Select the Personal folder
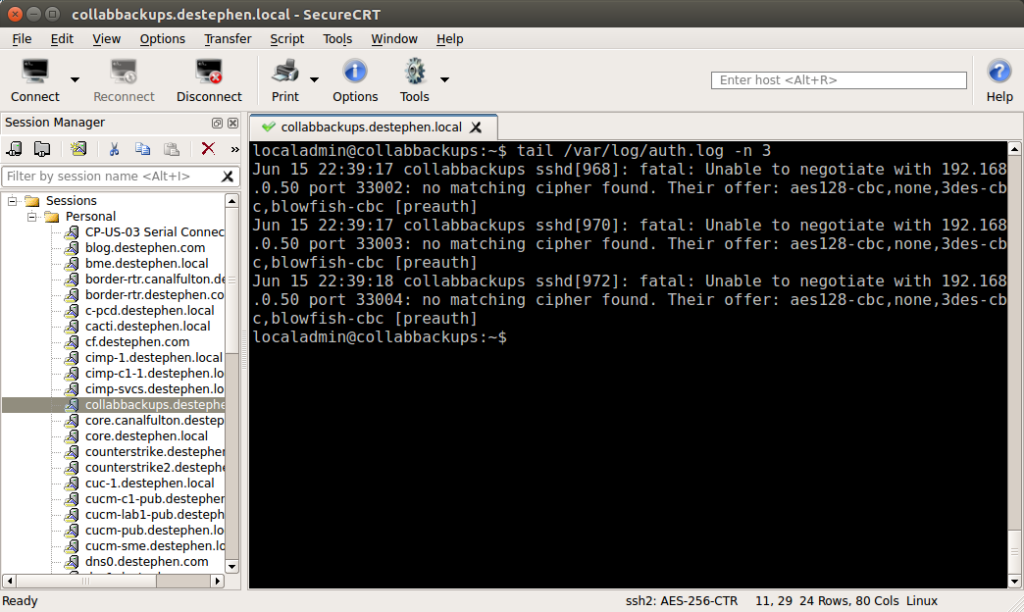Image resolution: width=1024 pixels, height=612 pixels. pos(90,216)
